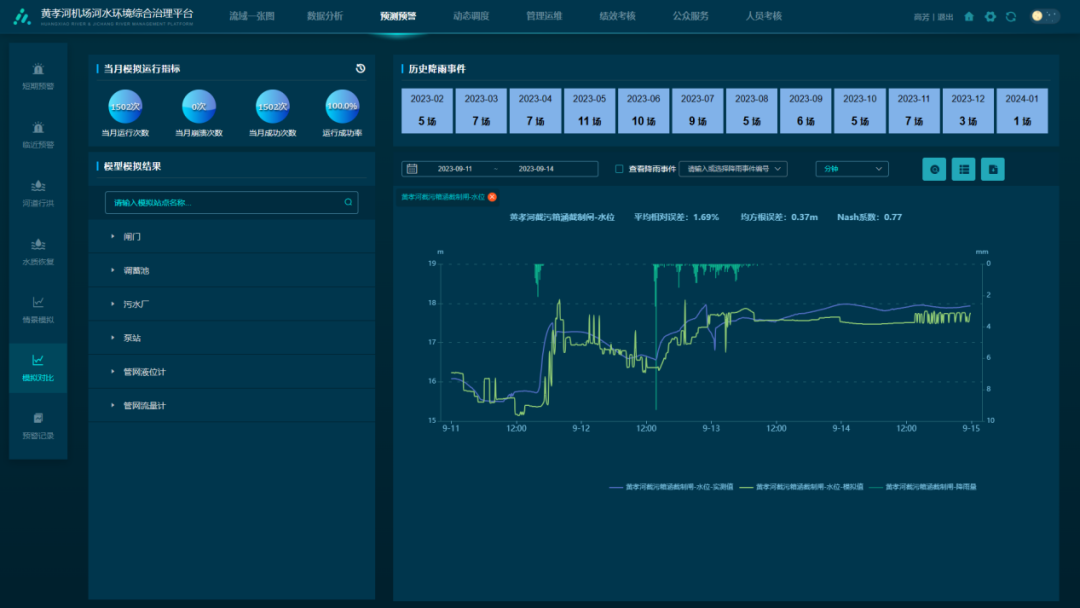The image size is (1080, 608).
Task: Switch to 数据分析 top menu tab
Action: (324, 16)
